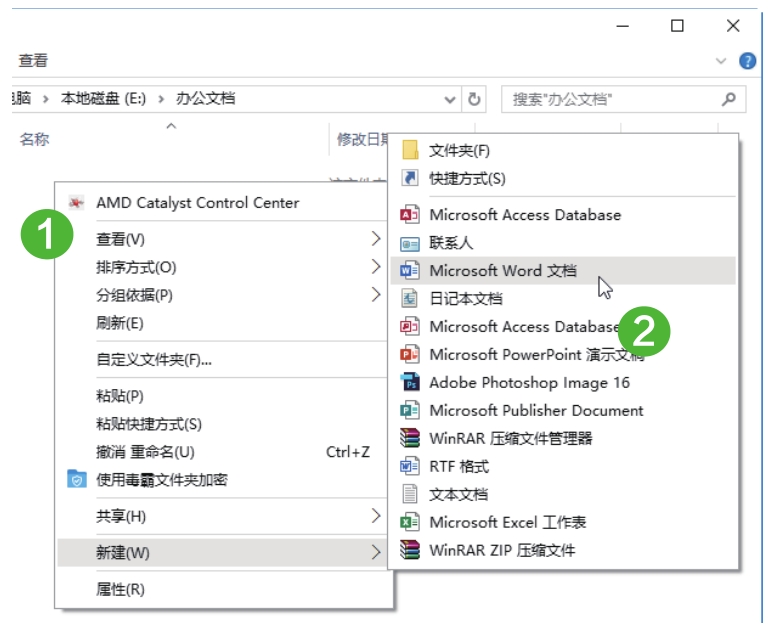771x632 pixels.
Task: Sort by the 名称 column header
Action: tap(34, 139)
